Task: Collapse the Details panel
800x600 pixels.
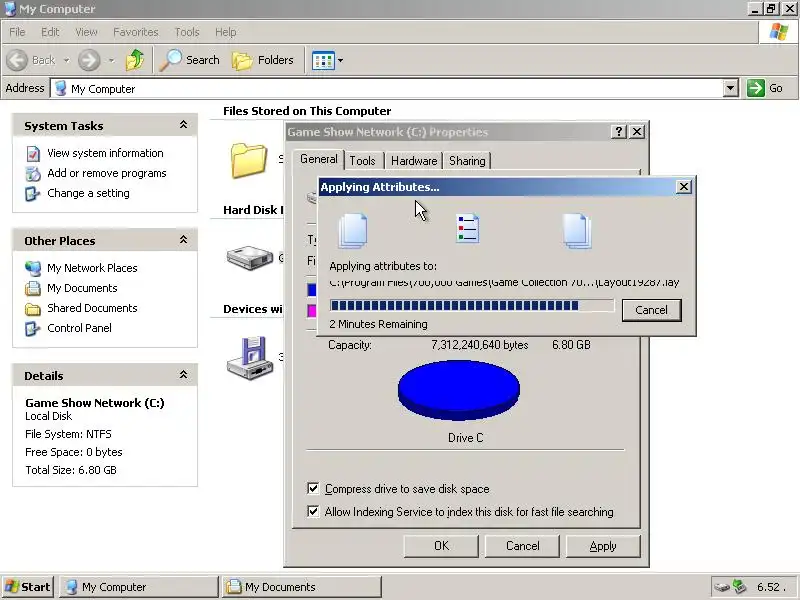Action: point(183,375)
